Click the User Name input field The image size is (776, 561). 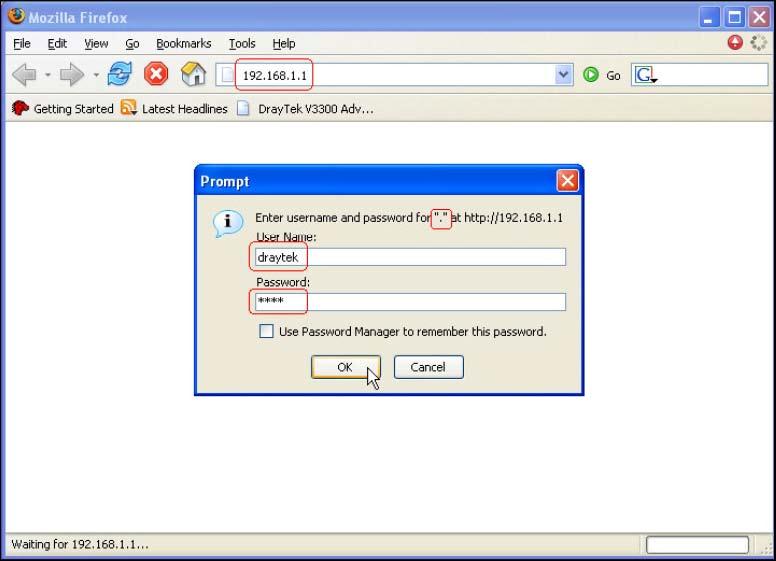click(x=410, y=257)
